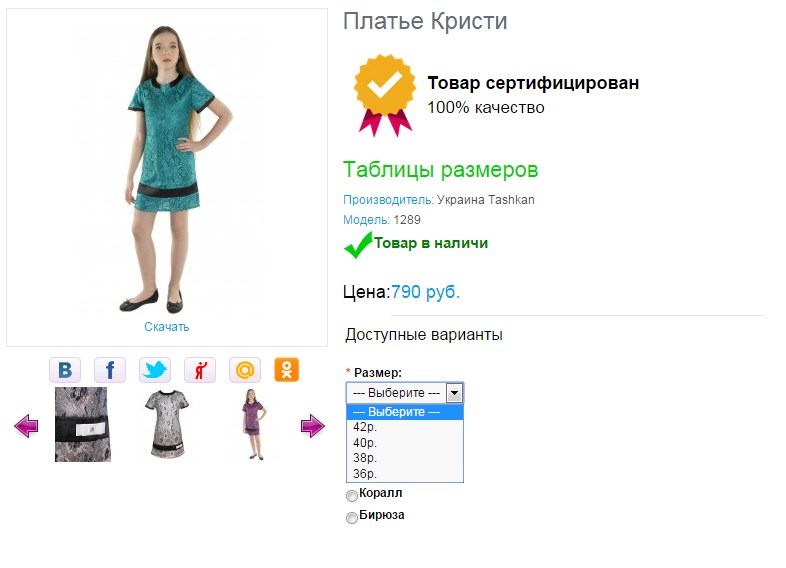The width and height of the screenshot is (786, 568).
Task: Open the Производитель link
Action: click(388, 200)
